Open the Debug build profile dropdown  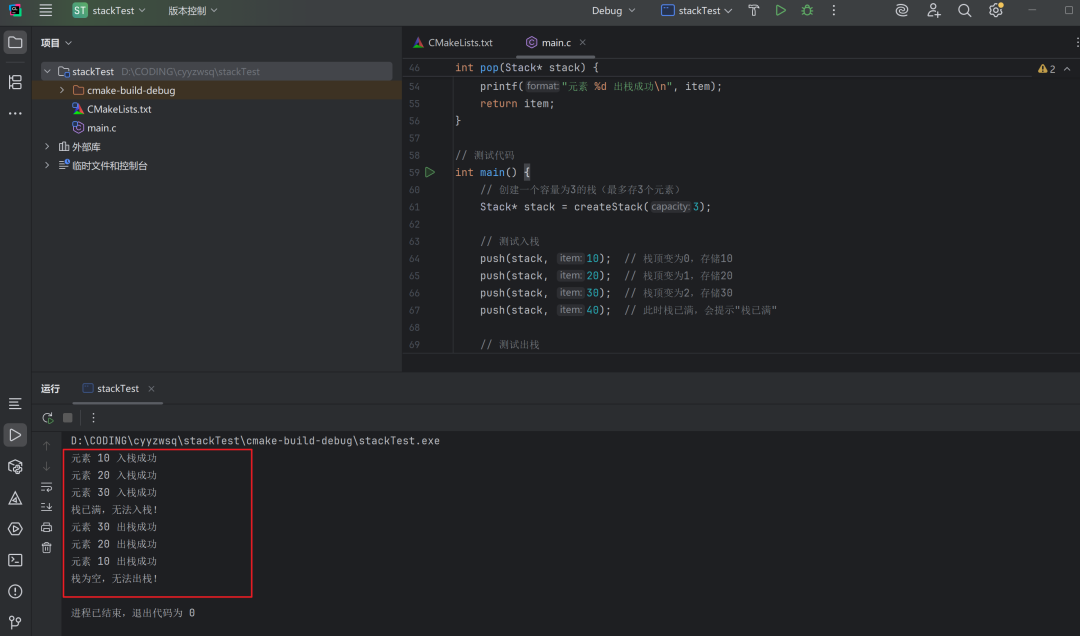coord(613,10)
